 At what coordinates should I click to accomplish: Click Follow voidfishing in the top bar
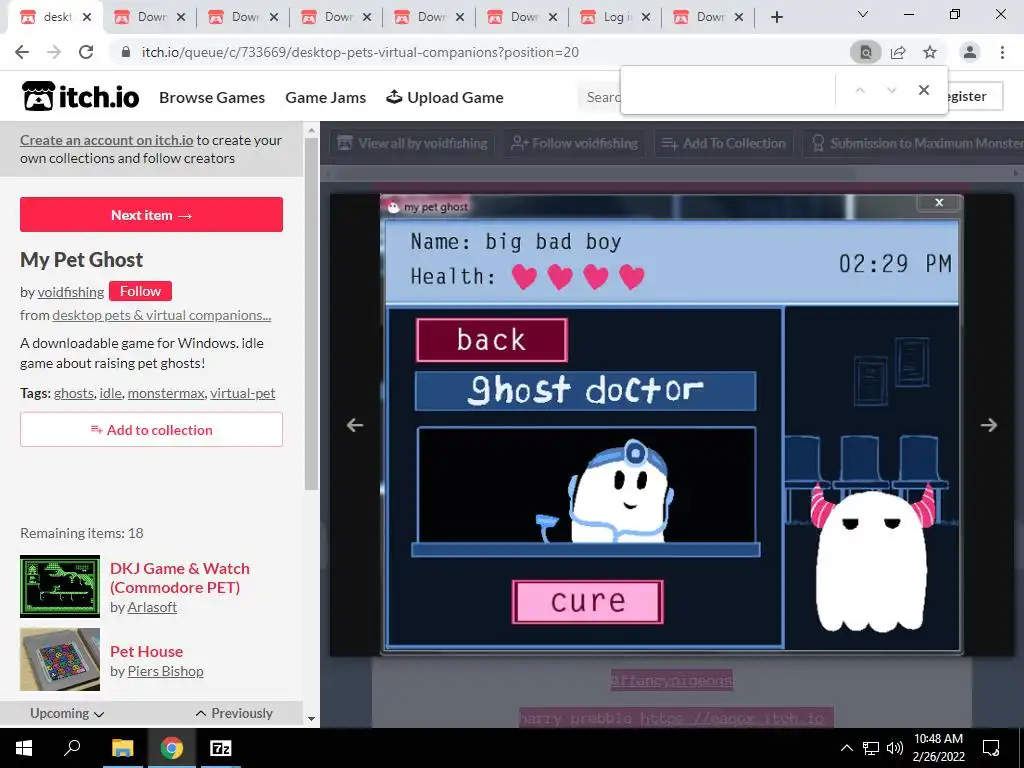pos(574,143)
